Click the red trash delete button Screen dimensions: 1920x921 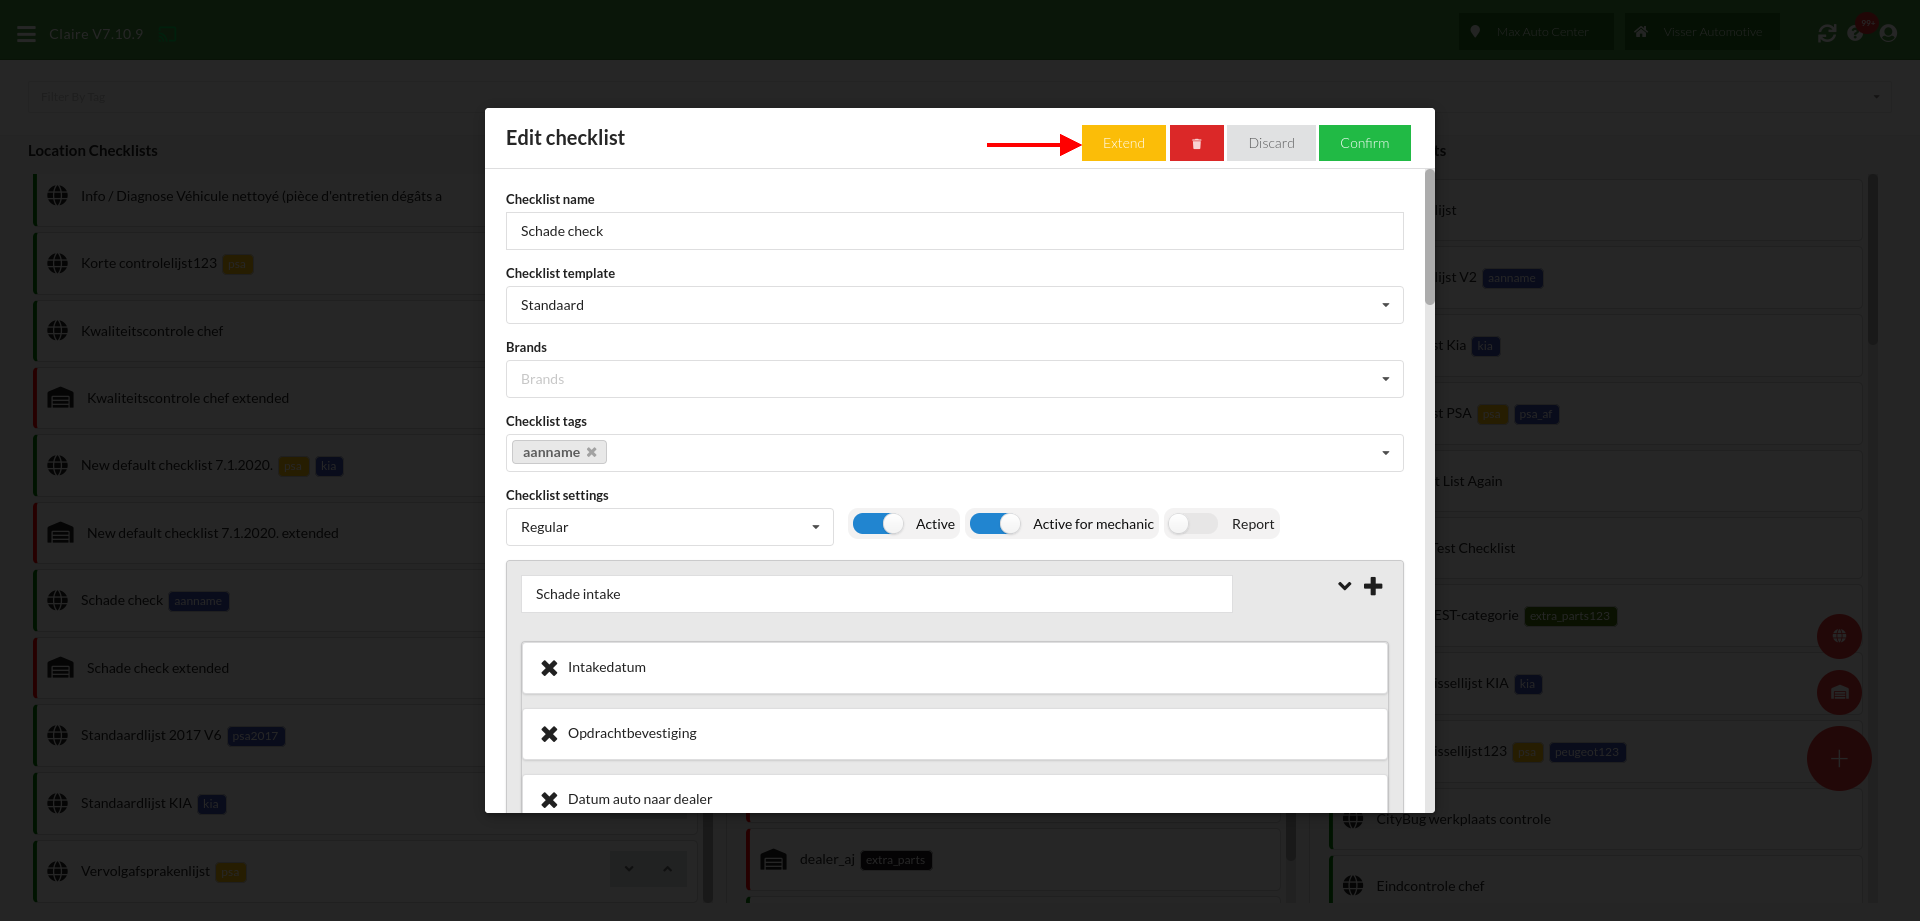point(1196,143)
